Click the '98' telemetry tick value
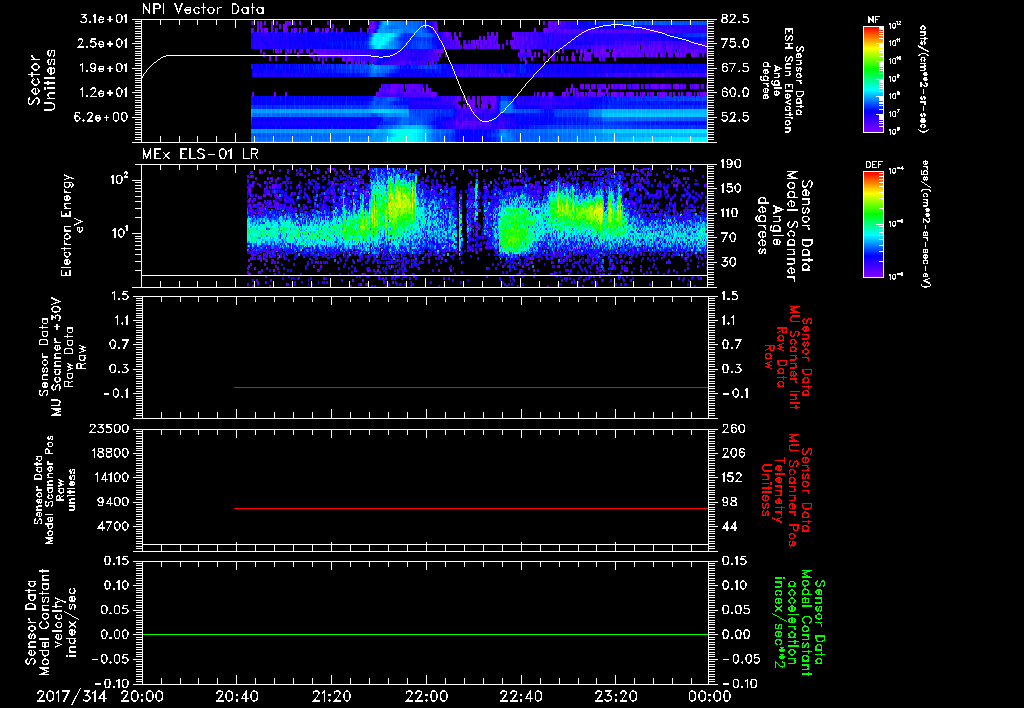This screenshot has height=708, width=1024. (729, 502)
